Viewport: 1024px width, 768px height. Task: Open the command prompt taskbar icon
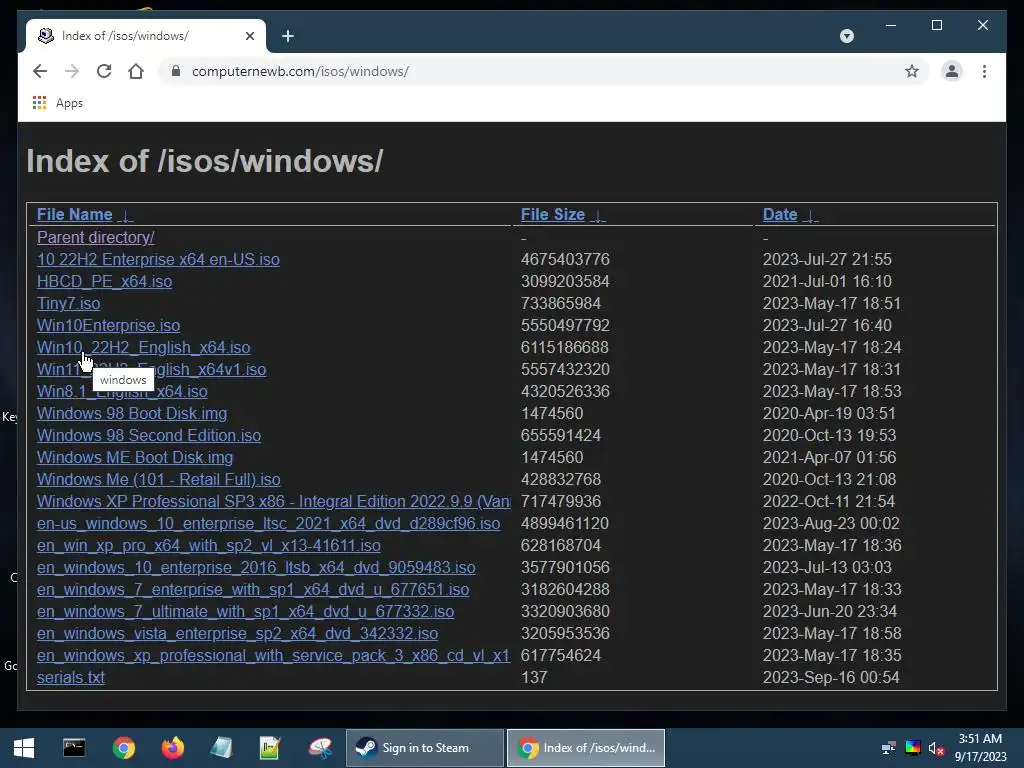point(74,748)
